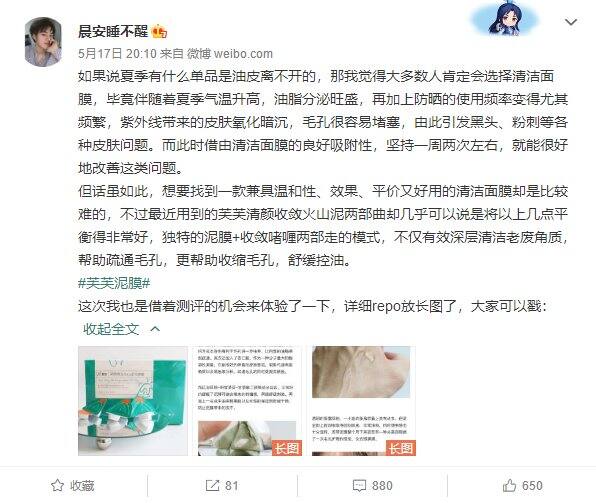596x503 pixels.
Task: Click the repost share icon
Action: [212, 486]
